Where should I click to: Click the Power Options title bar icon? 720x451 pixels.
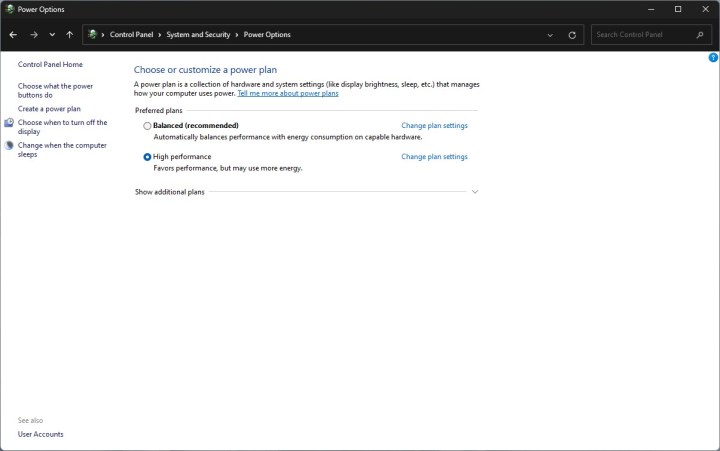click(9, 9)
